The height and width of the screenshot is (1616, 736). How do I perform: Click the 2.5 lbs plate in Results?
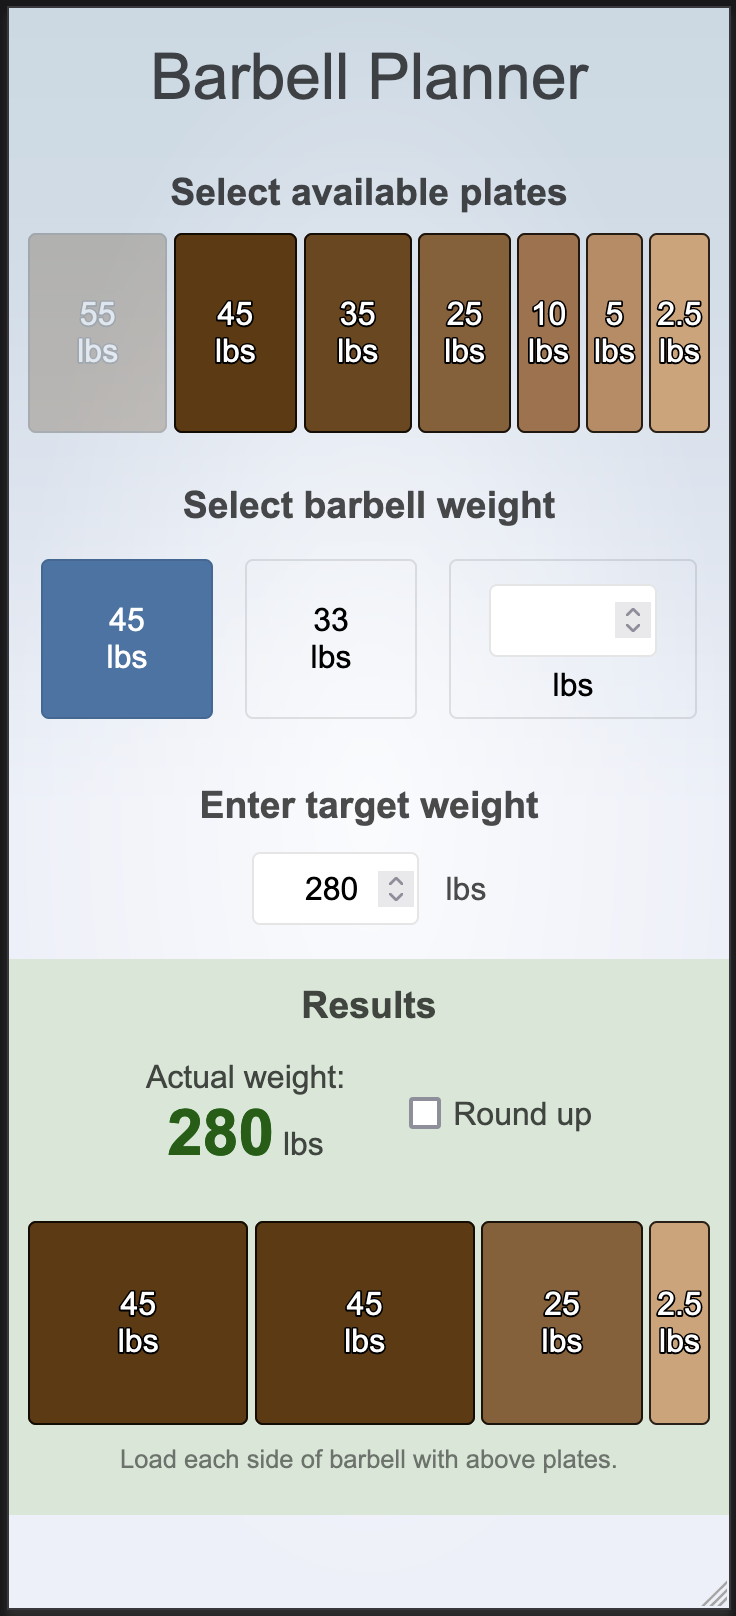click(679, 1322)
